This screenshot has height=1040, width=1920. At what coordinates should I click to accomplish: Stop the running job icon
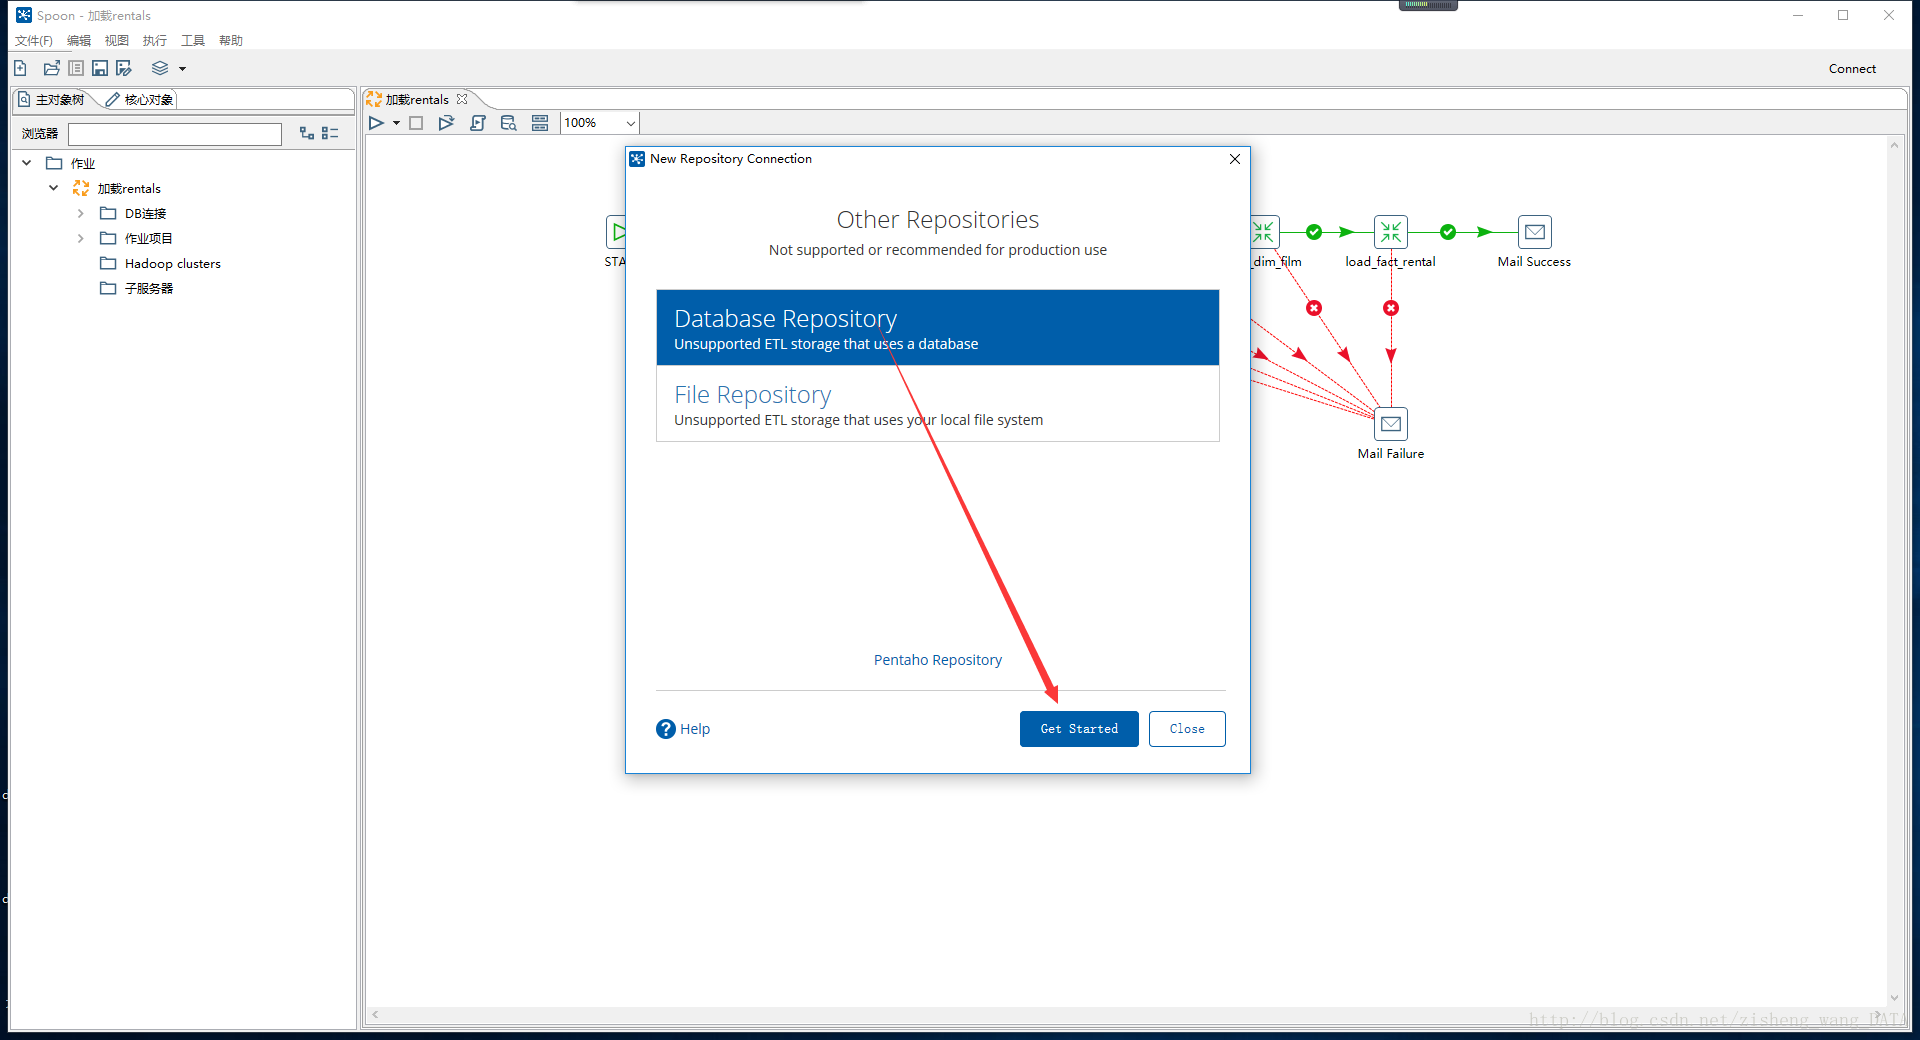[416, 123]
